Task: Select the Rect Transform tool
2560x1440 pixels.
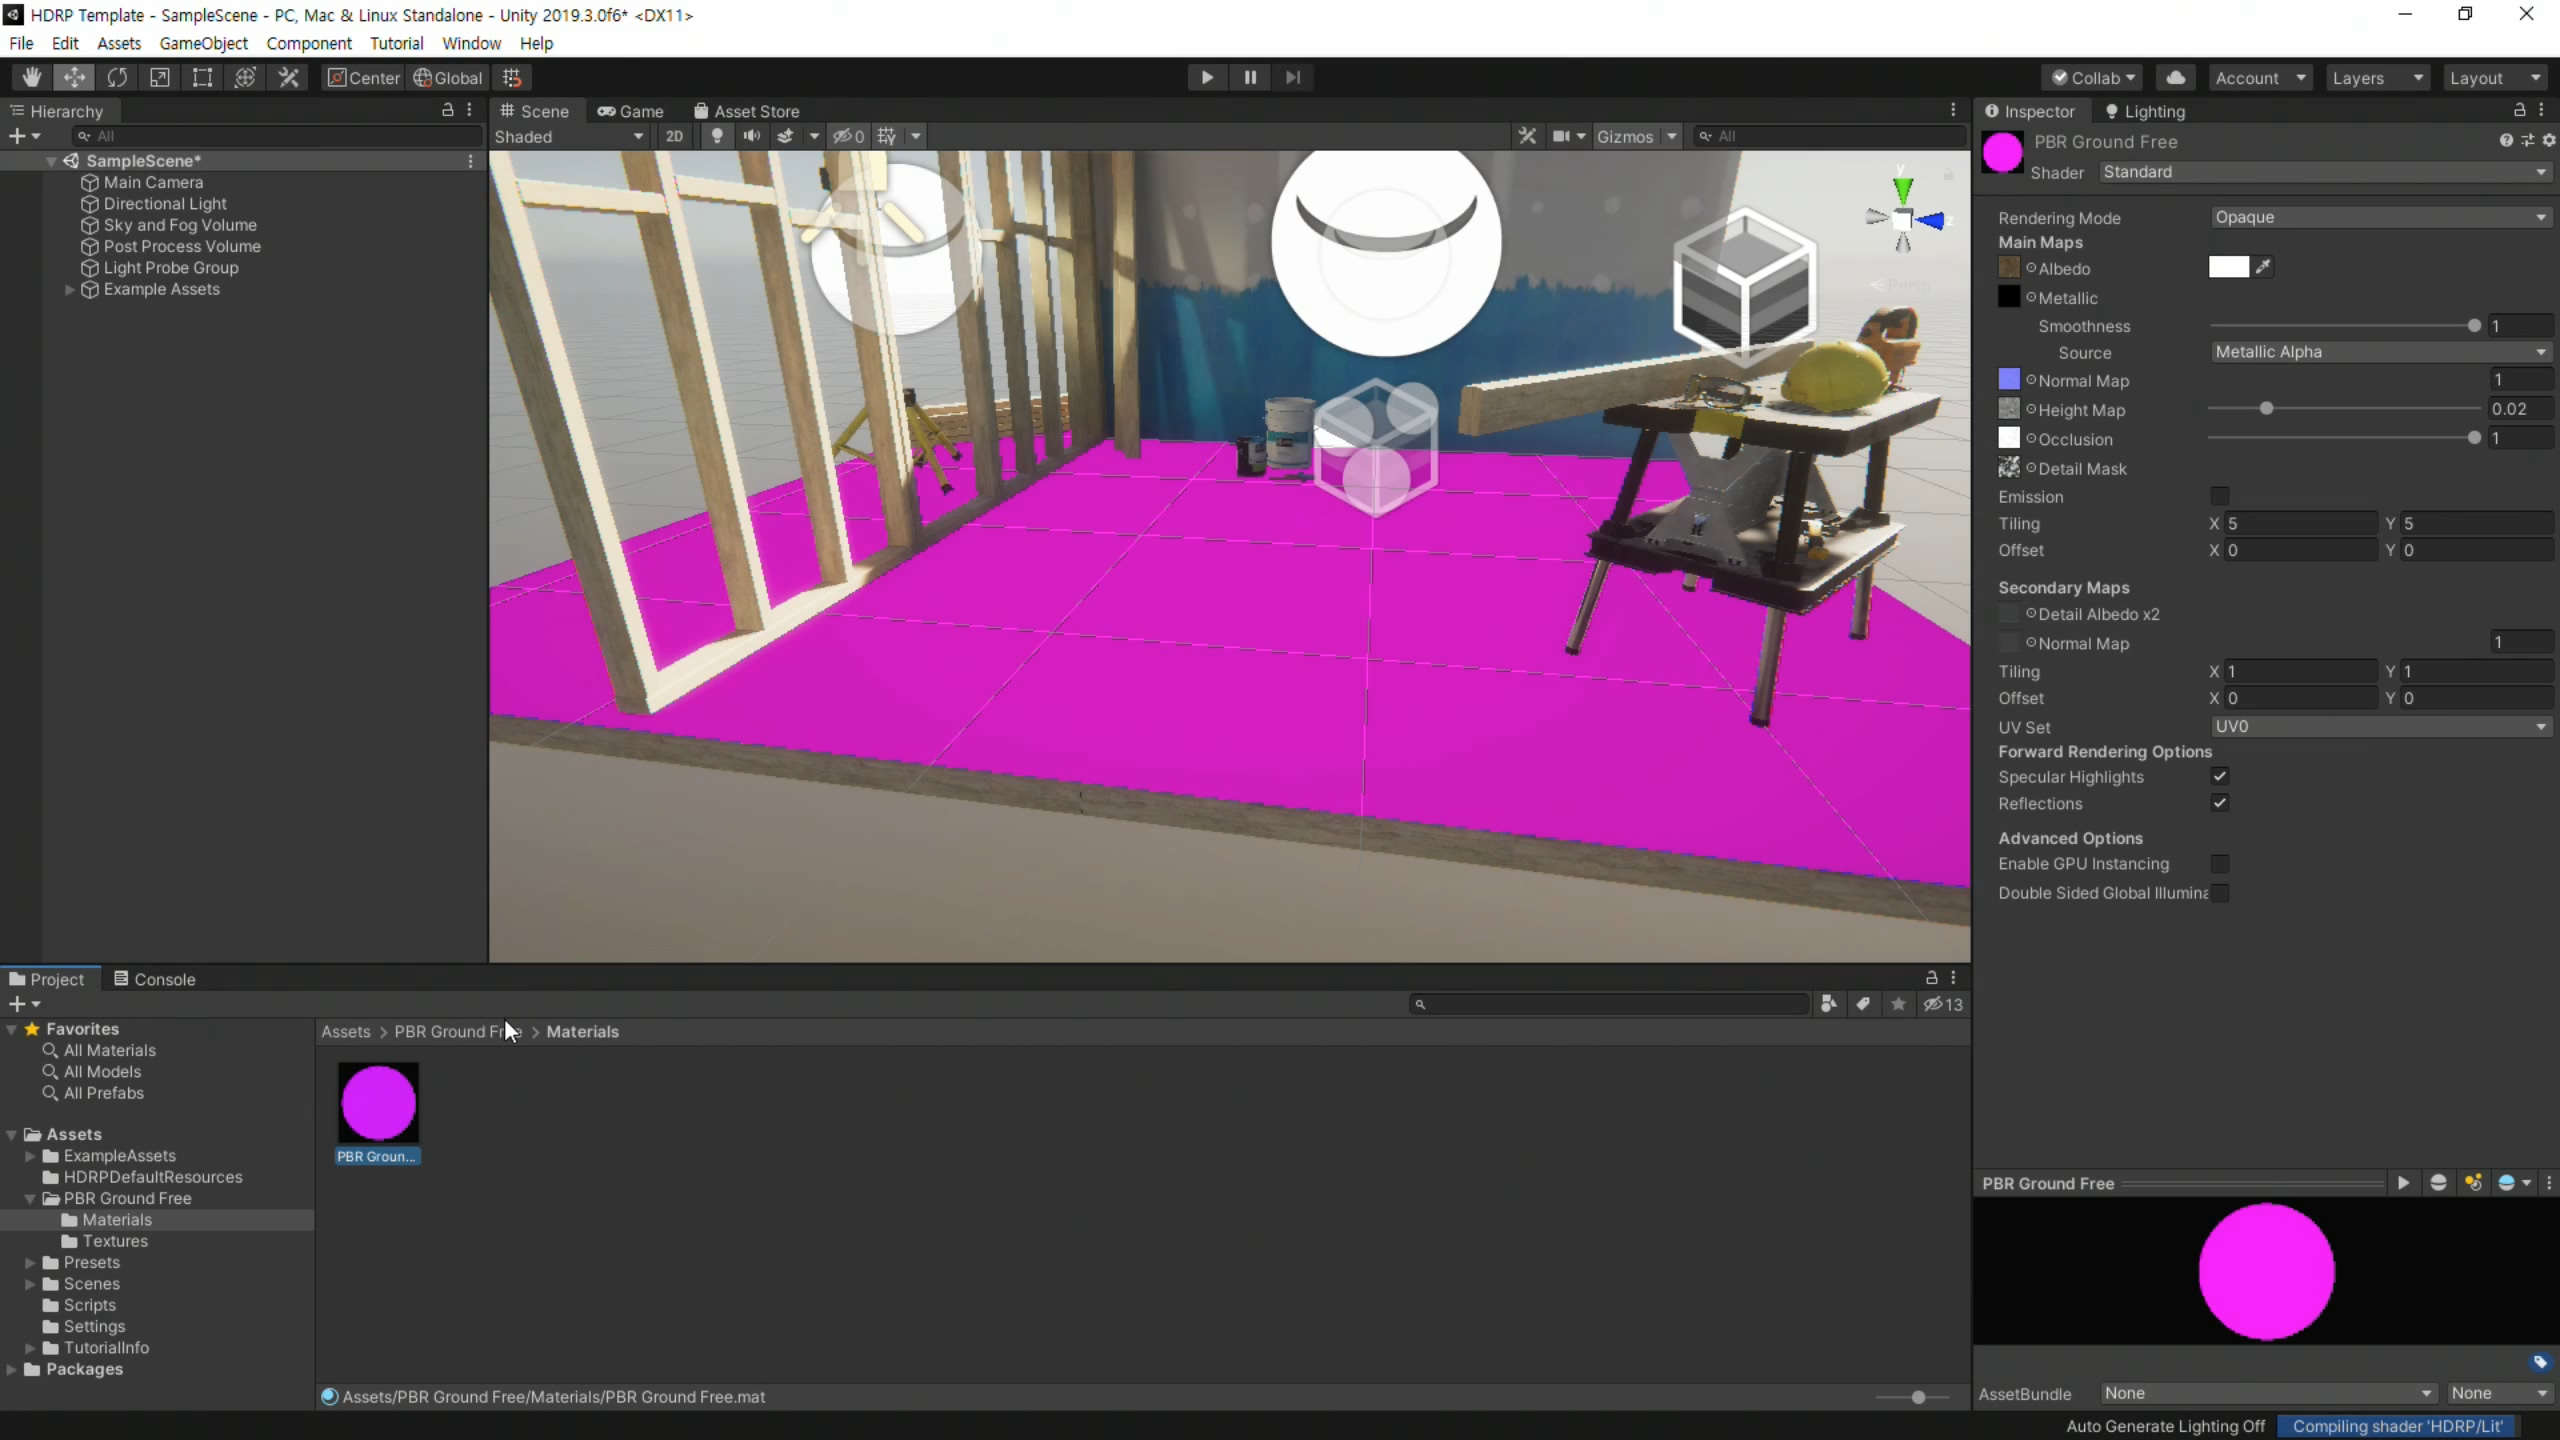Action: (202, 77)
